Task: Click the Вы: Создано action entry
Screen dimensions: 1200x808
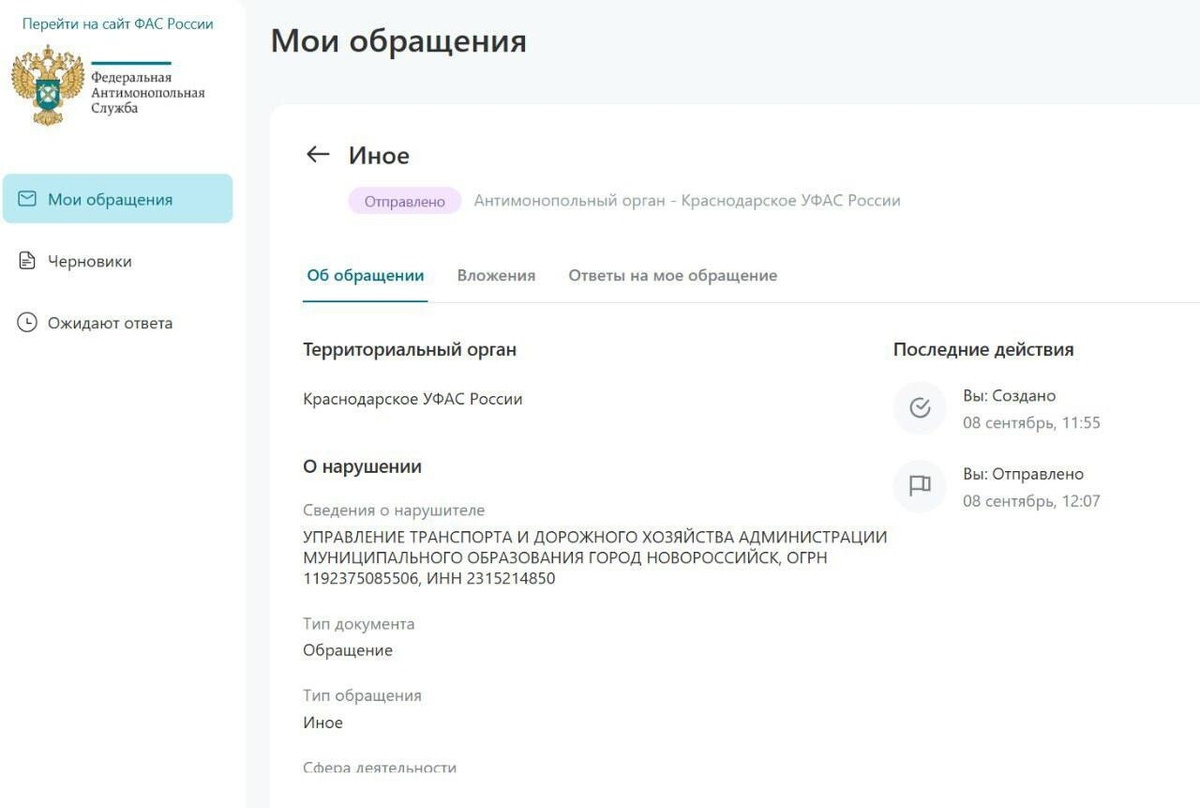Action: click(1009, 396)
